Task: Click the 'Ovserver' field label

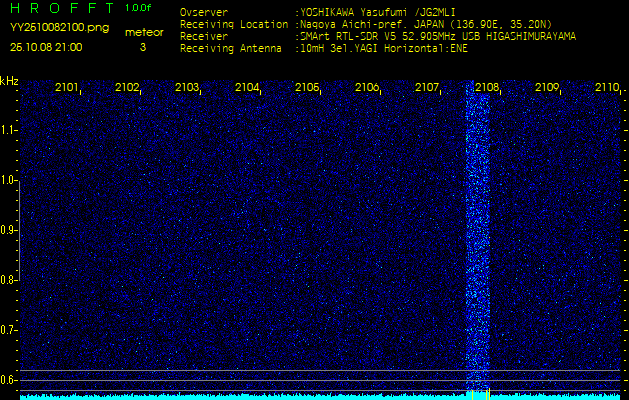Action: click(204, 12)
